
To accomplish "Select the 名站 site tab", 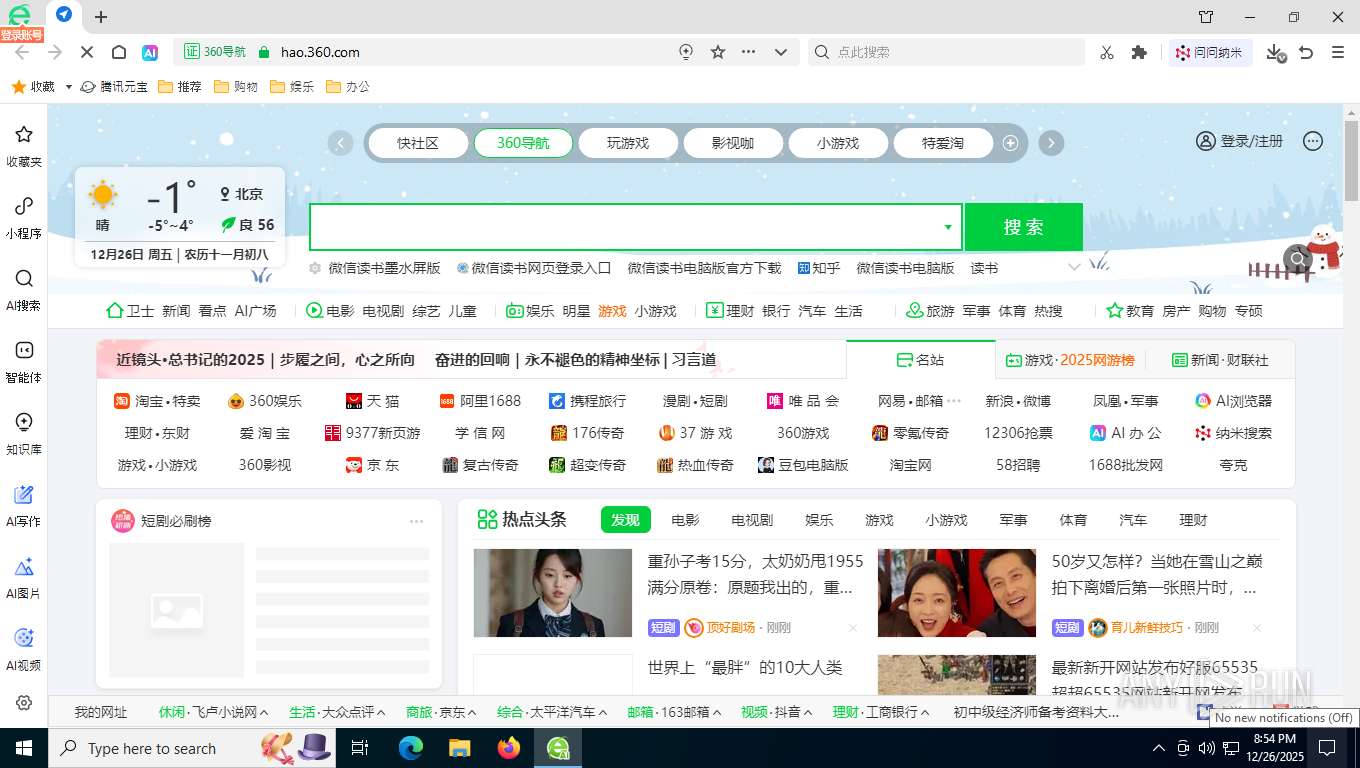I will tap(921, 360).
